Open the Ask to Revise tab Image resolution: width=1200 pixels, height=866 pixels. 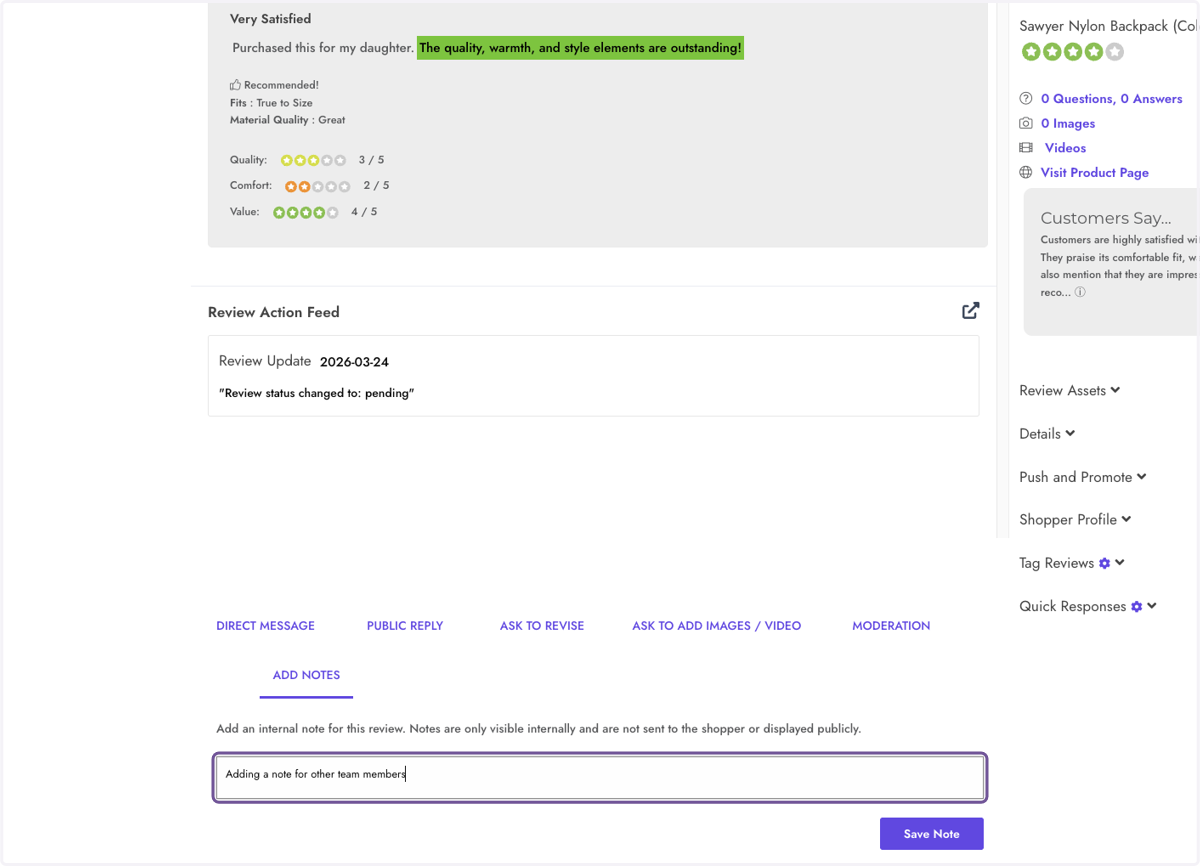pos(542,626)
